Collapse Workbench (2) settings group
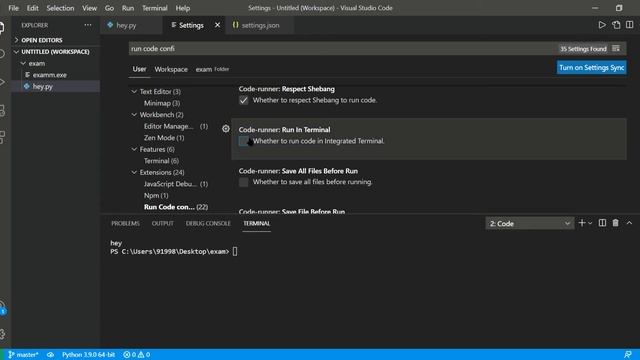The width and height of the screenshot is (640, 360). [x=134, y=115]
